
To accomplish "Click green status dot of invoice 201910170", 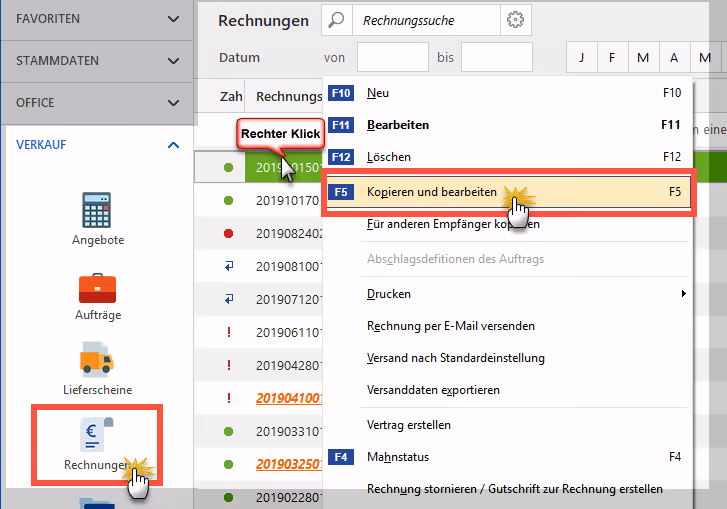I will (228, 200).
